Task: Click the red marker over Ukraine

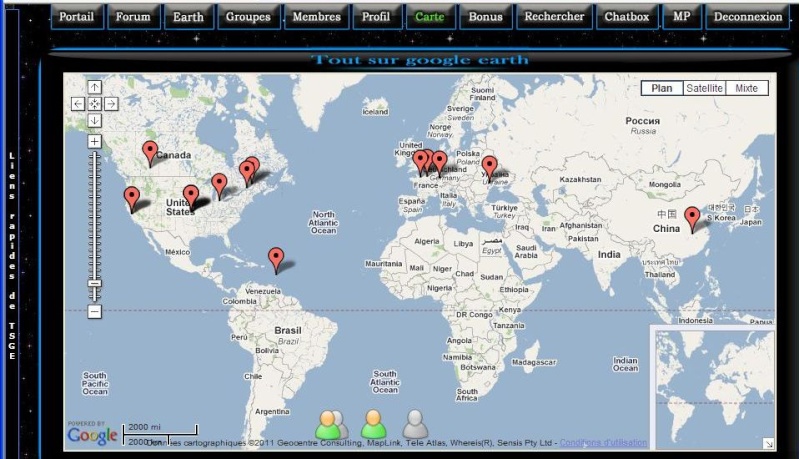Action: (490, 169)
